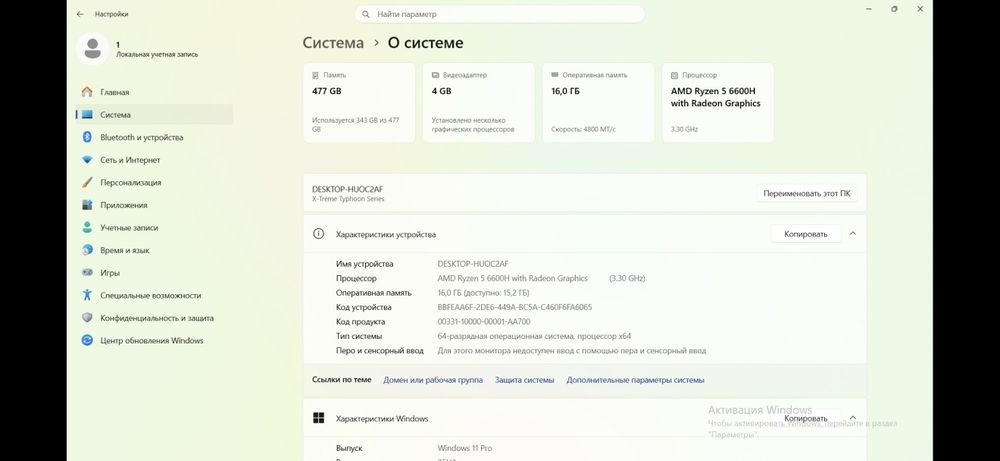Click the Windows logo beside Характеристики Windows
This screenshot has width=1000, height=461.
pyautogui.click(x=318, y=418)
